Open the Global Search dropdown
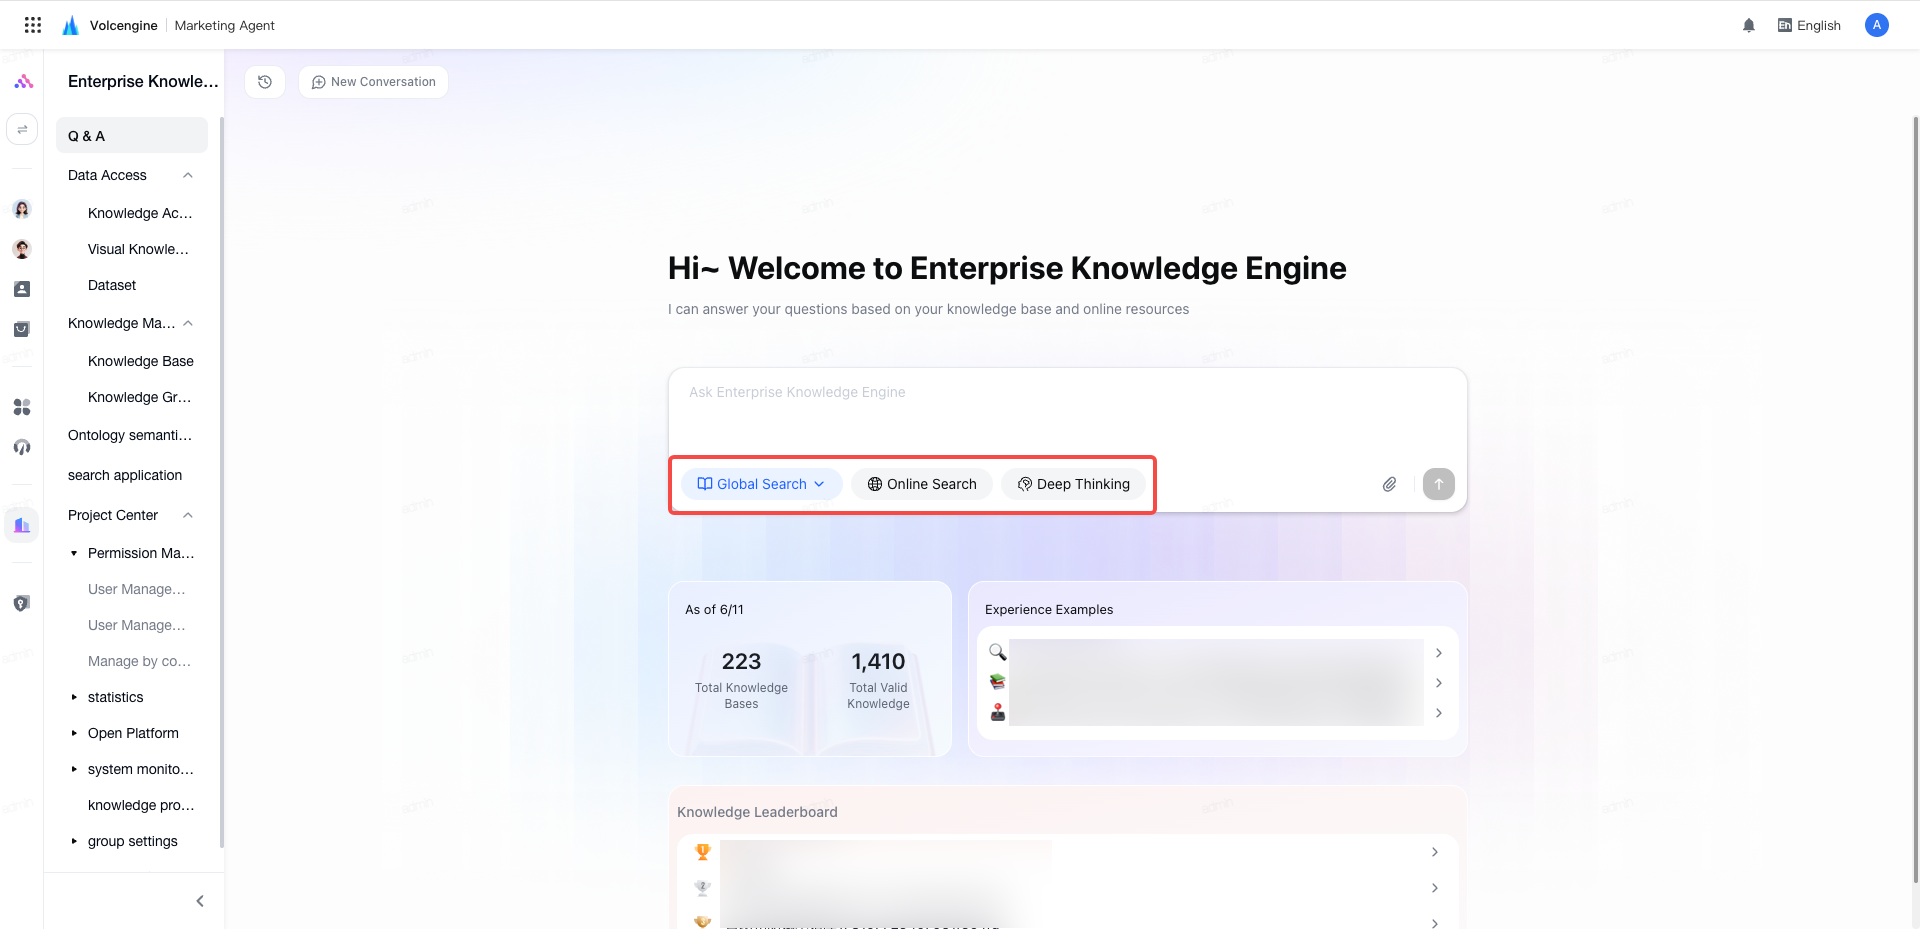1920x929 pixels. point(761,484)
